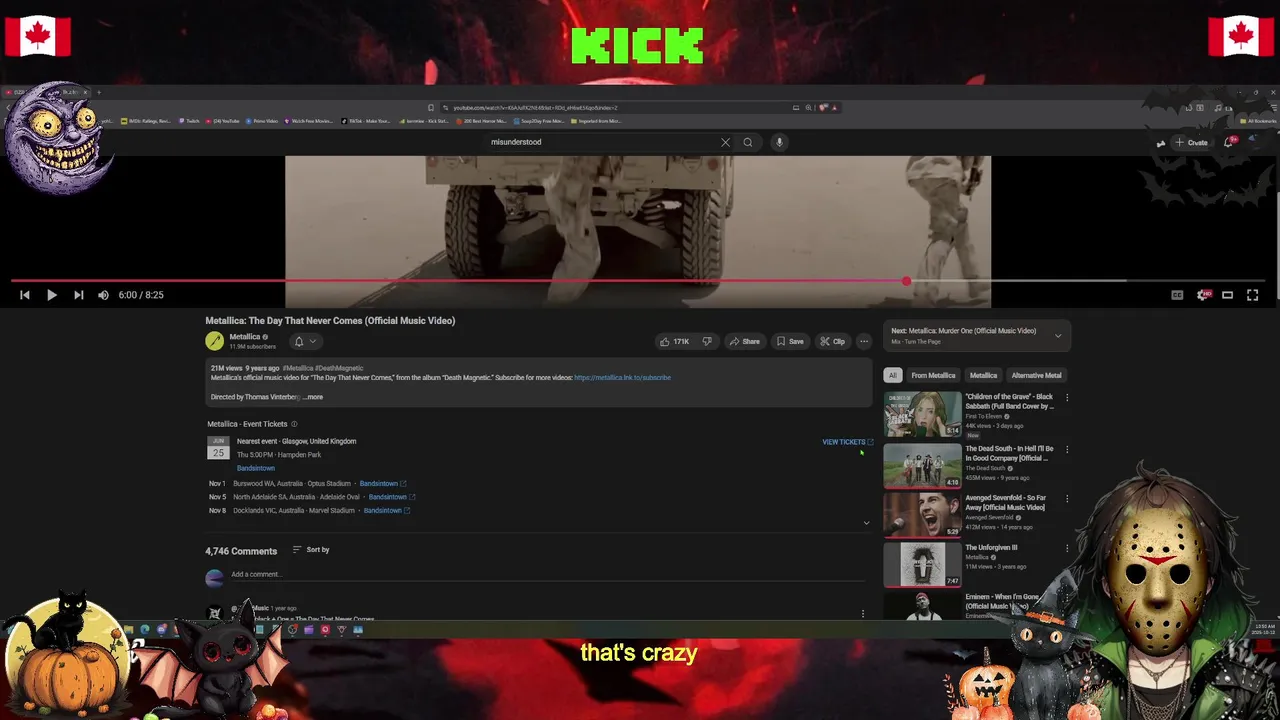Select the 'From Metallica' filter chip
Viewport: 1280px width, 720px height.
point(933,375)
